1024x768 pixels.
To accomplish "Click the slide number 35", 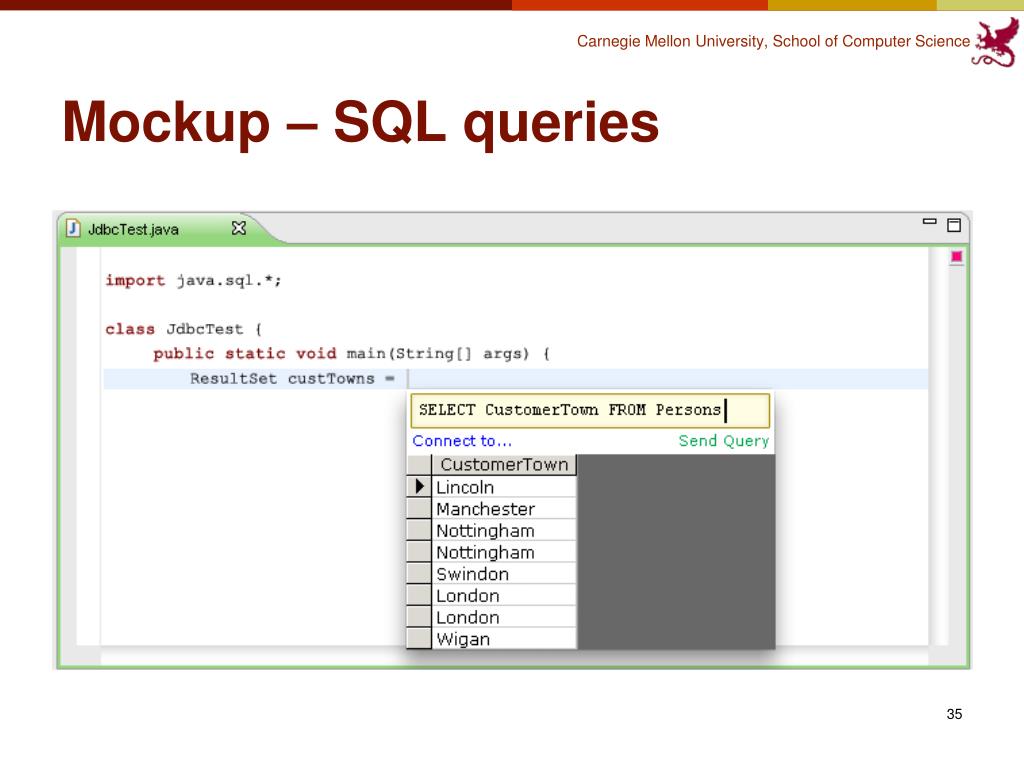I will pos(954,714).
